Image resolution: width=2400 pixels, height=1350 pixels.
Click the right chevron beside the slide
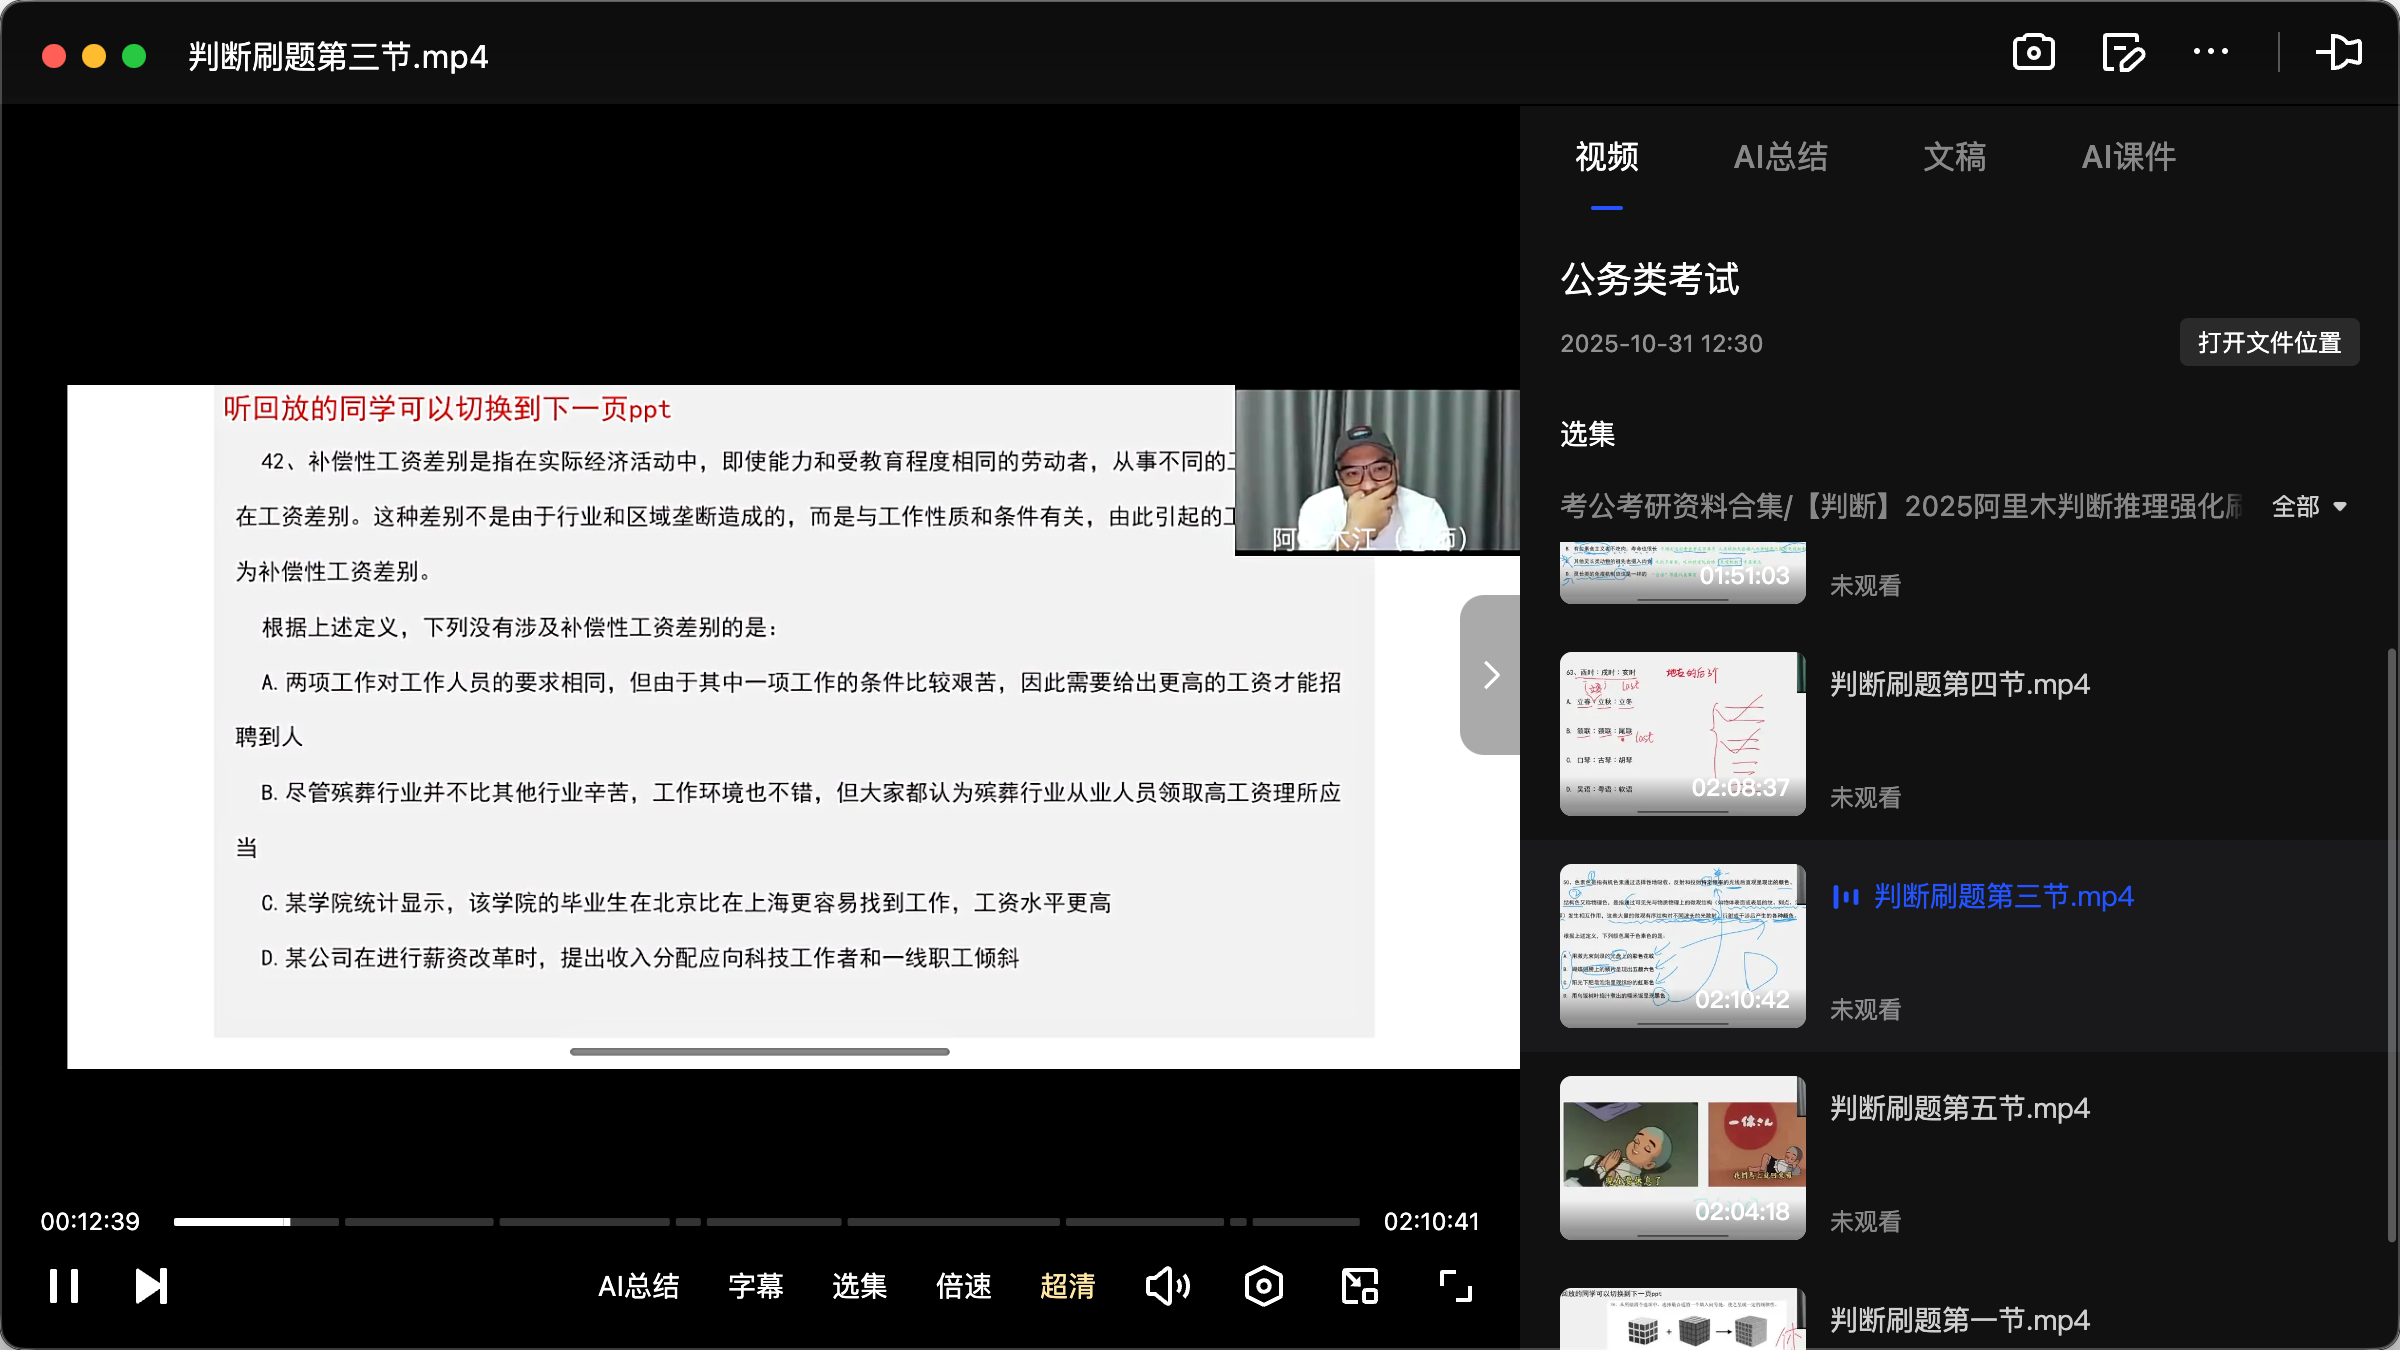(x=1490, y=674)
